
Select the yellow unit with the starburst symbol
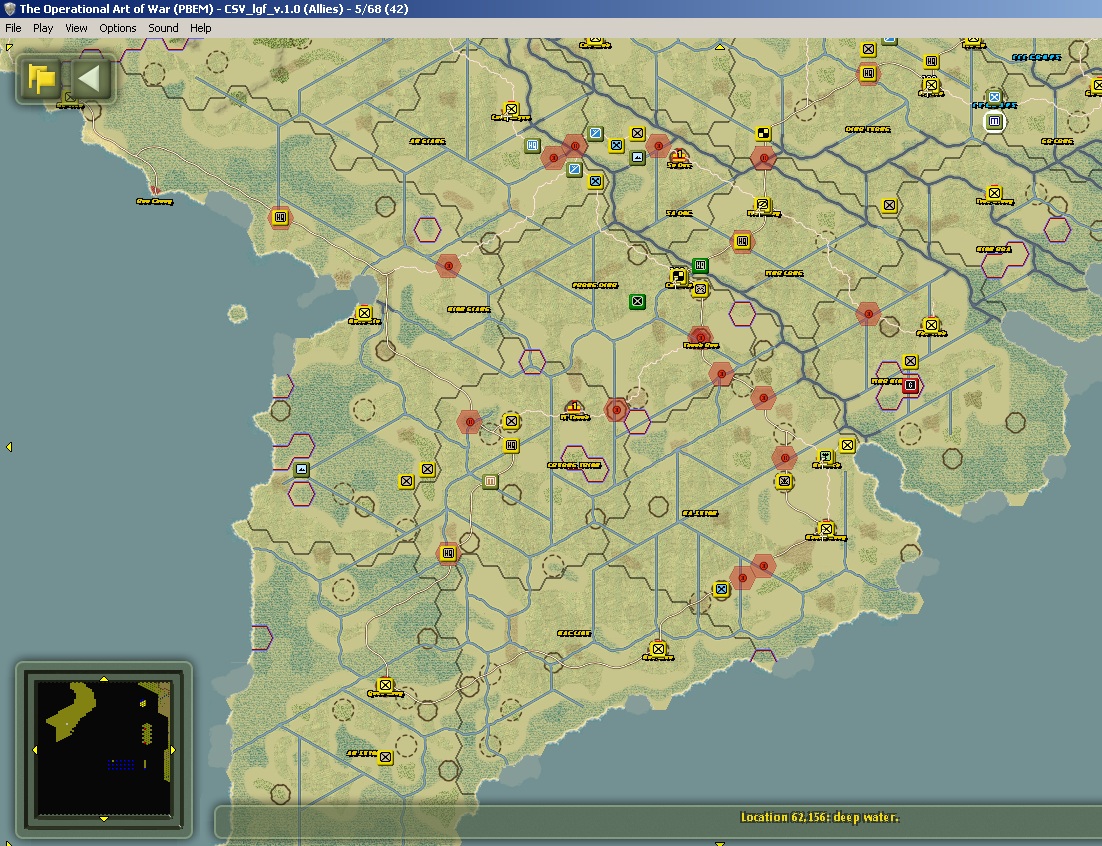click(x=784, y=481)
